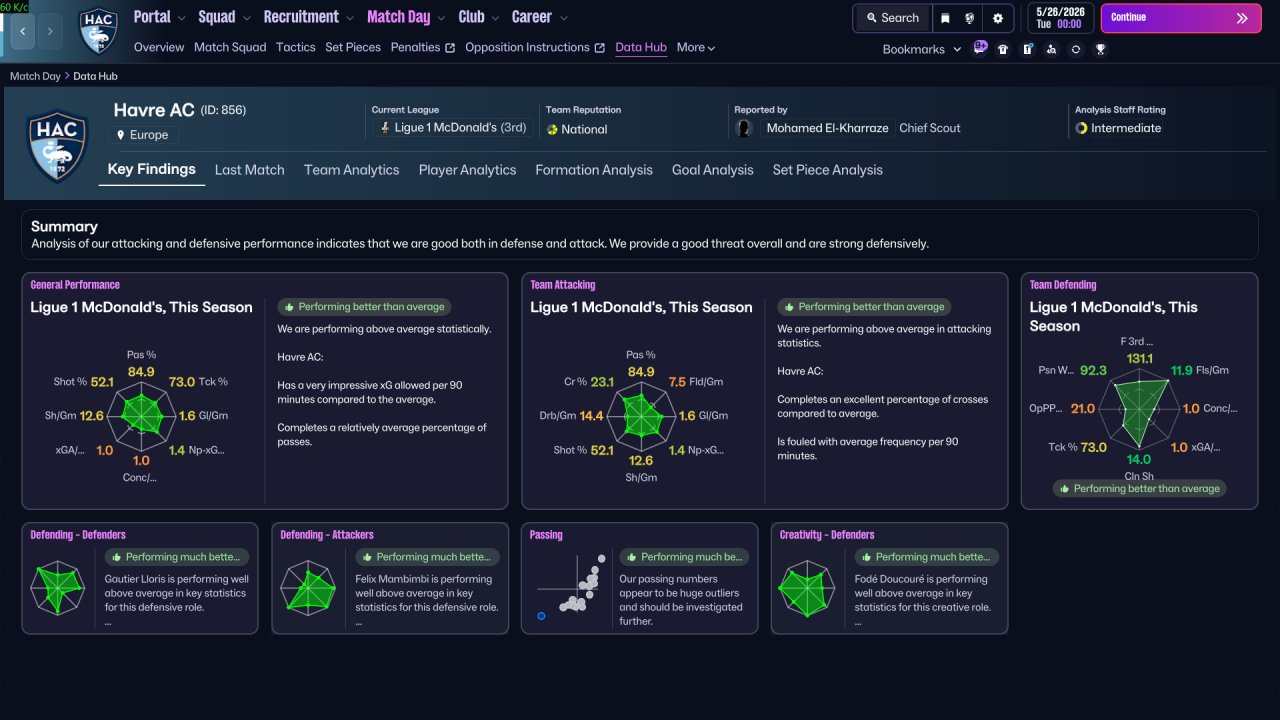Open the Match Squad submenu item

(230, 47)
